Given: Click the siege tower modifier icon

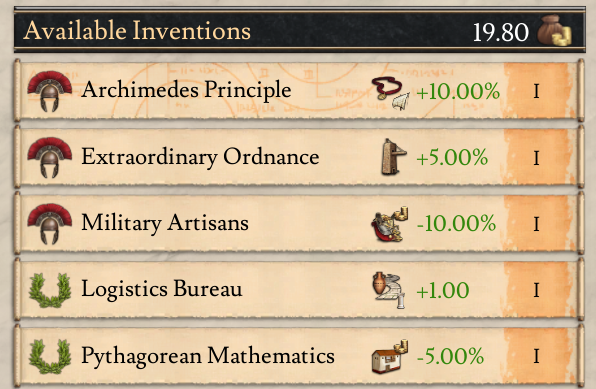Looking at the screenshot, I should point(393,157).
